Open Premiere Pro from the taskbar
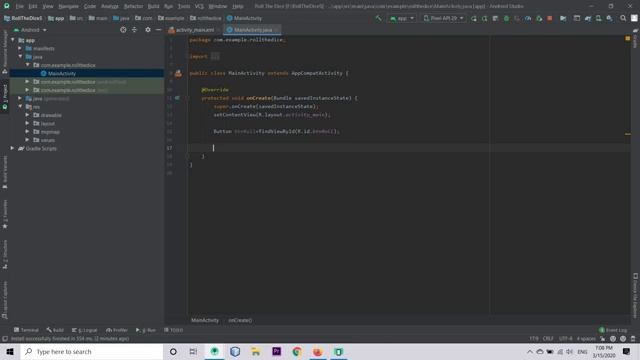Image resolution: width=640 pixels, height=360 pixels. click(276, 351)
